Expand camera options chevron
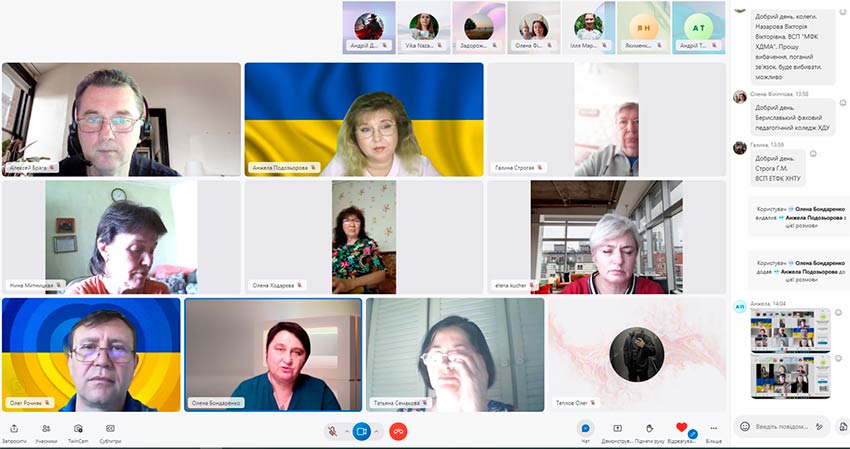Image resolution: width=850 pixels, height=449 pixels. 377,431
